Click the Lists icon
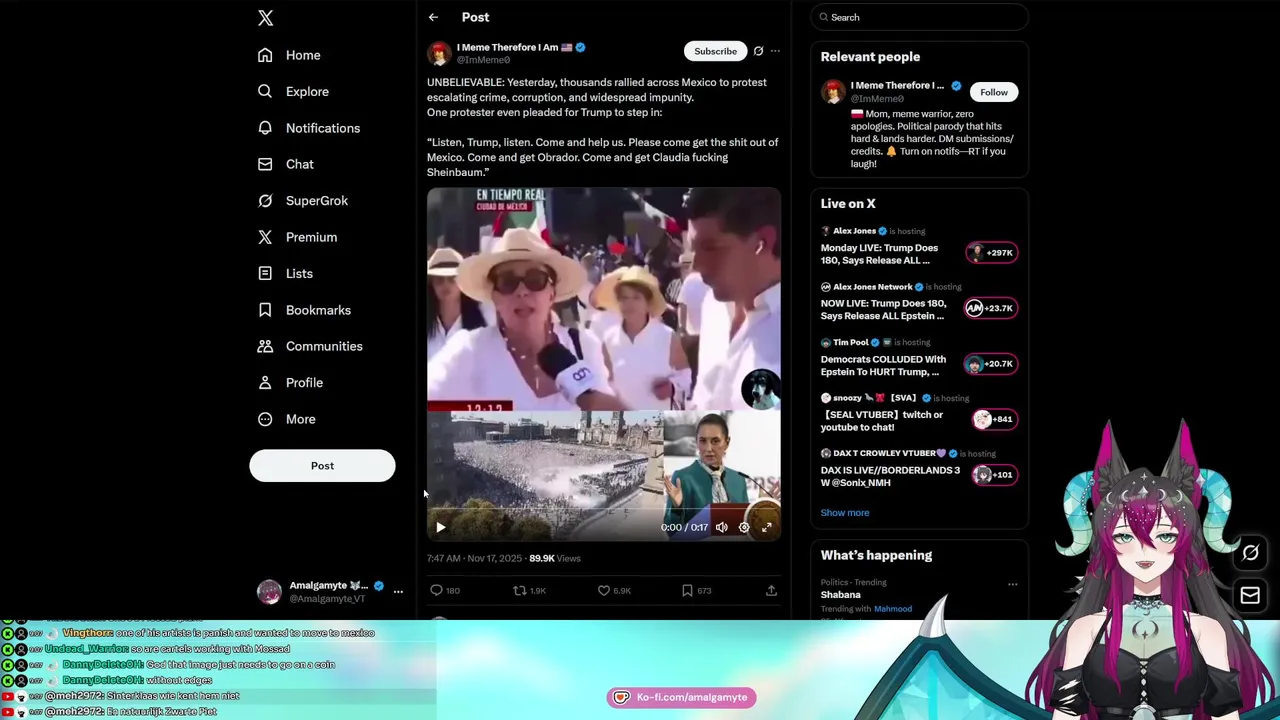This screenshot has height=720, width=1280. coord(265,273)
